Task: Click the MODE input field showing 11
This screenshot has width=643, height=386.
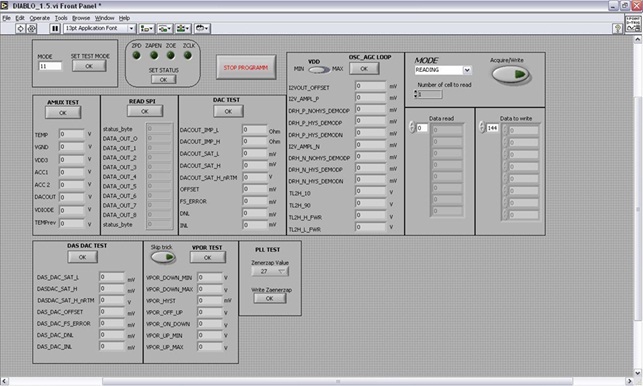Action: point(50,66)
